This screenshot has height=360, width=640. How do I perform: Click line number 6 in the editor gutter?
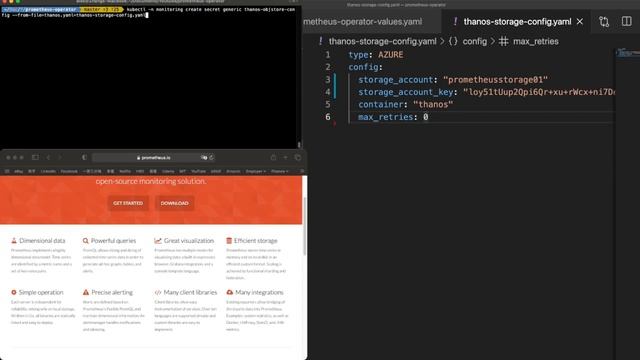pos(327,117)
